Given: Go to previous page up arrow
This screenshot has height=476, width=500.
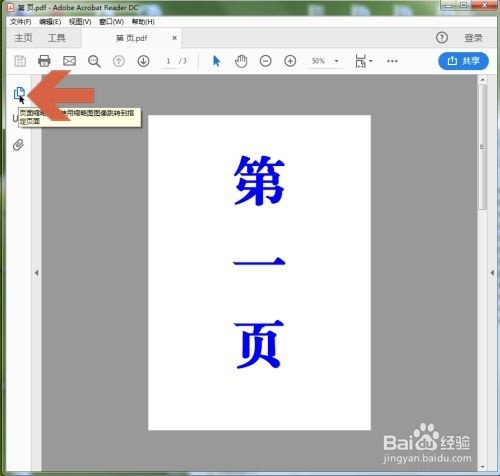Looking at the screenshot, I should (119, 61).
